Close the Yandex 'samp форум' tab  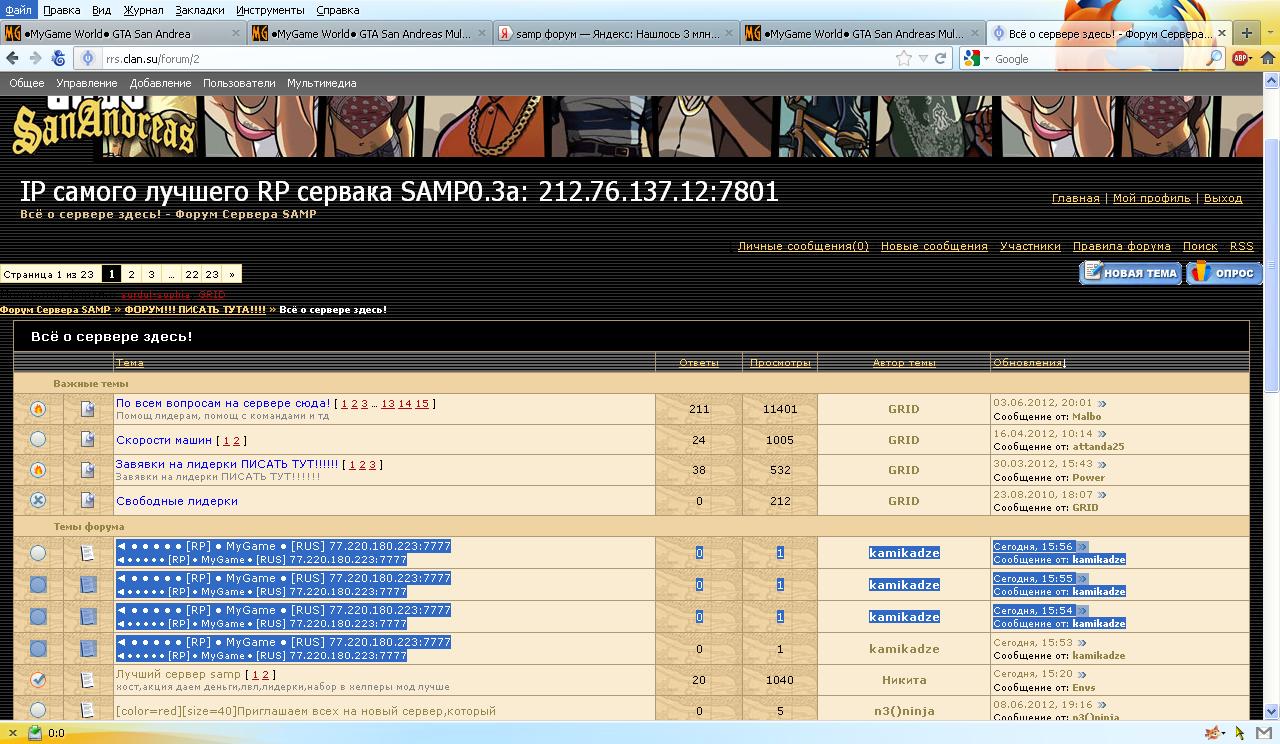tap(729, 33)
